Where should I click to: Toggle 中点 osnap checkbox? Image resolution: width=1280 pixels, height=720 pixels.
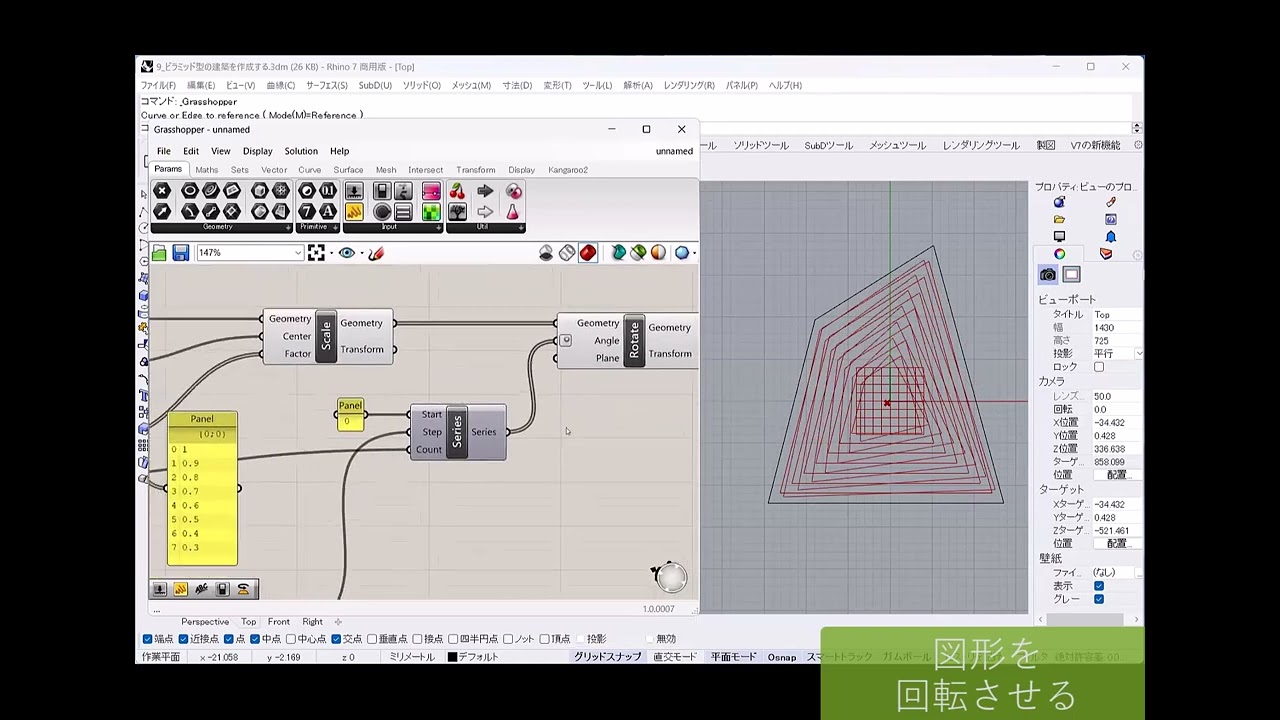(255, 639)
